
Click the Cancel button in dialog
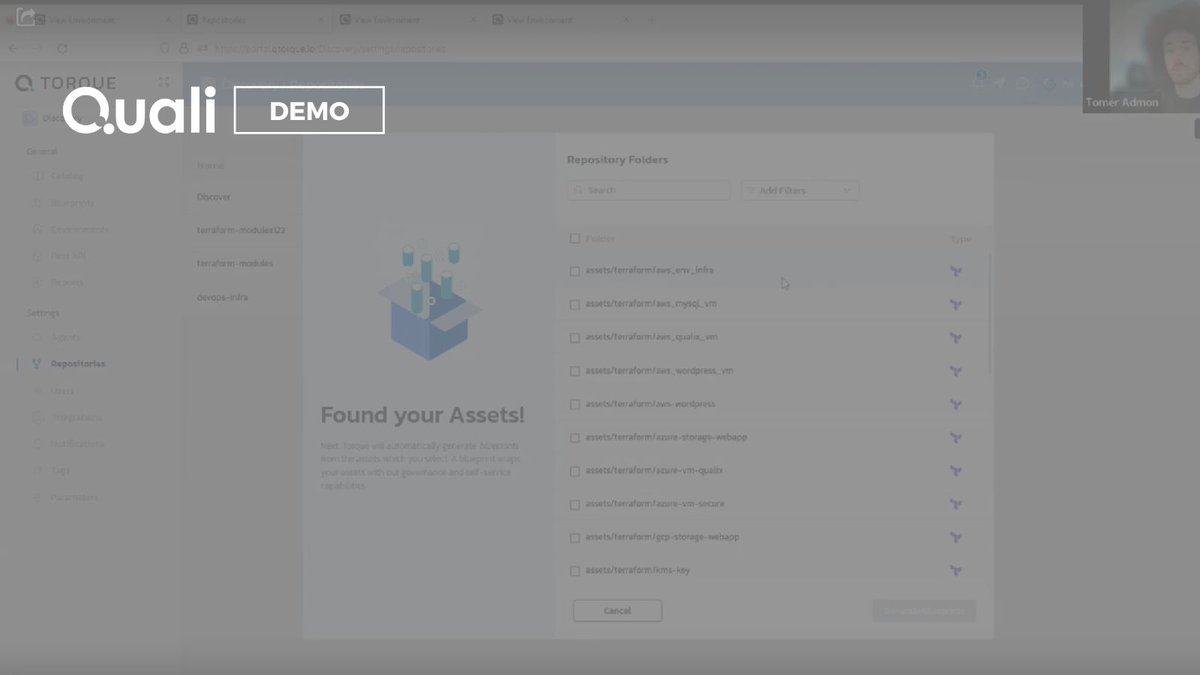pyautogui.click(x=617, y=611)
